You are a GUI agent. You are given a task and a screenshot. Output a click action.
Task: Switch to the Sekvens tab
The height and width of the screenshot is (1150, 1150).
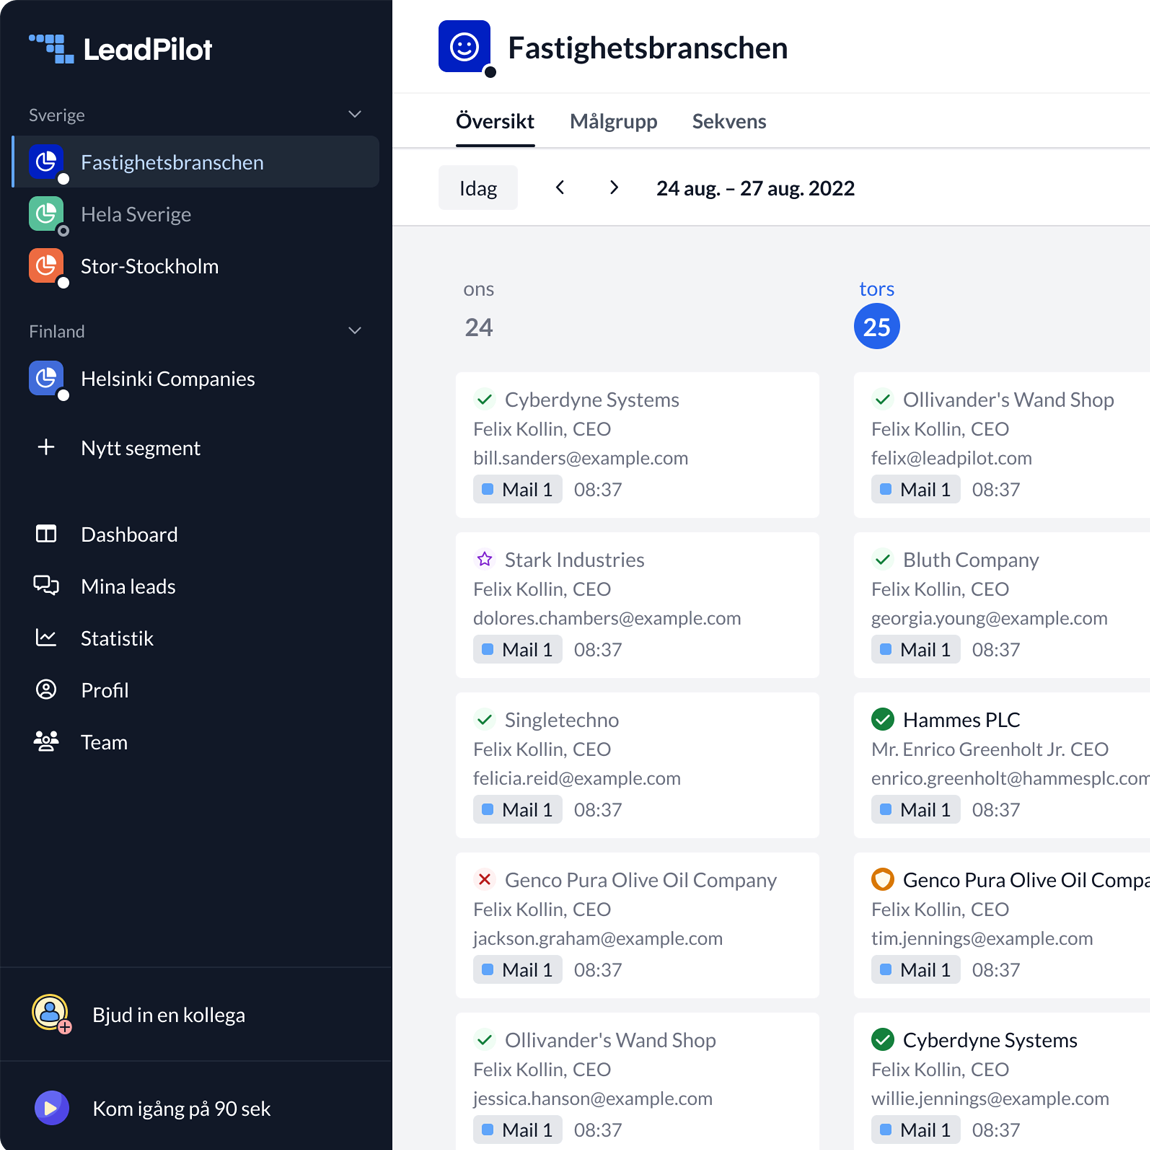click(729, 121)
